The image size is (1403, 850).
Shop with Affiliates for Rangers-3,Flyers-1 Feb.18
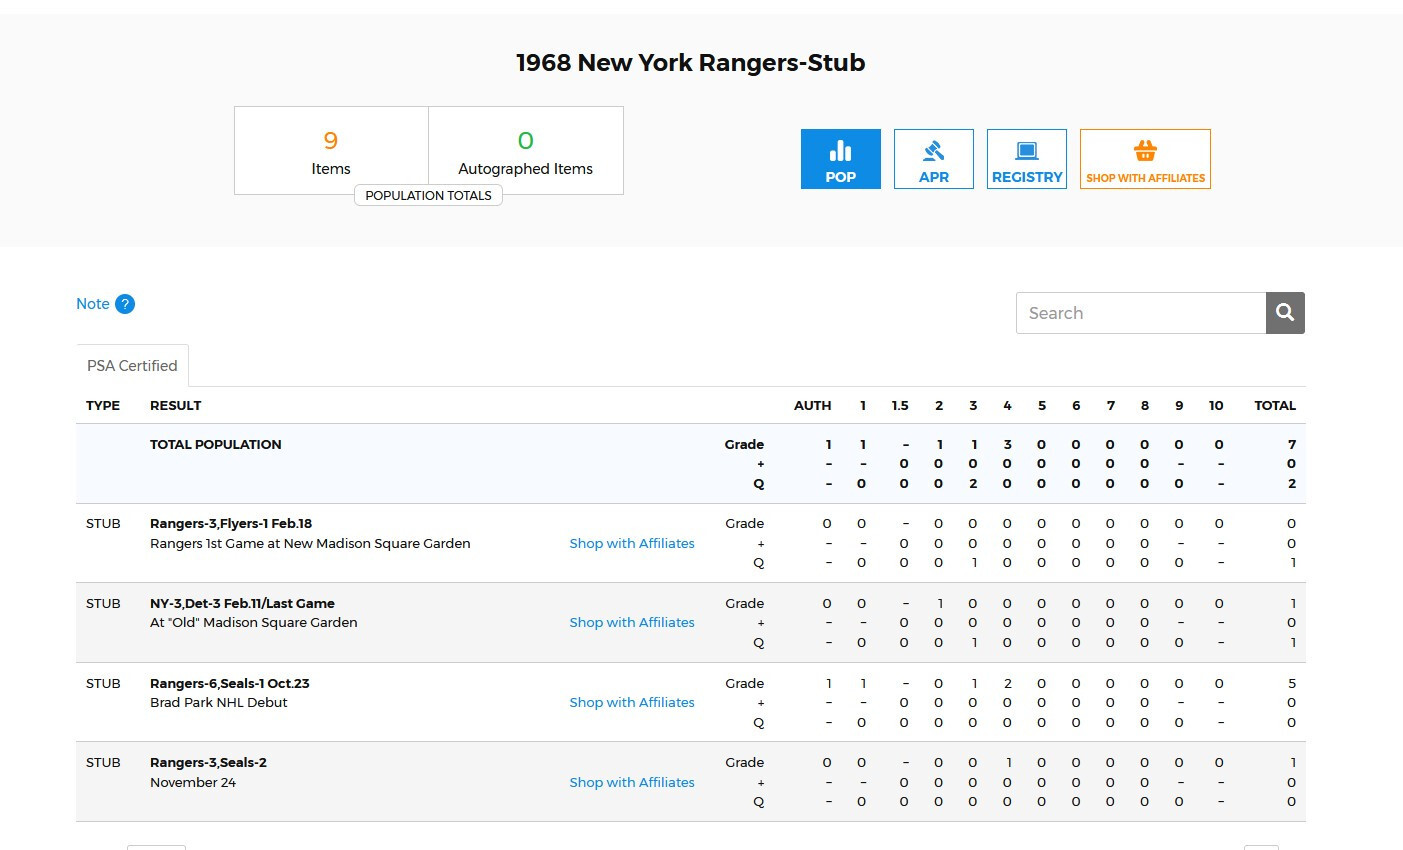coord(631,543)
